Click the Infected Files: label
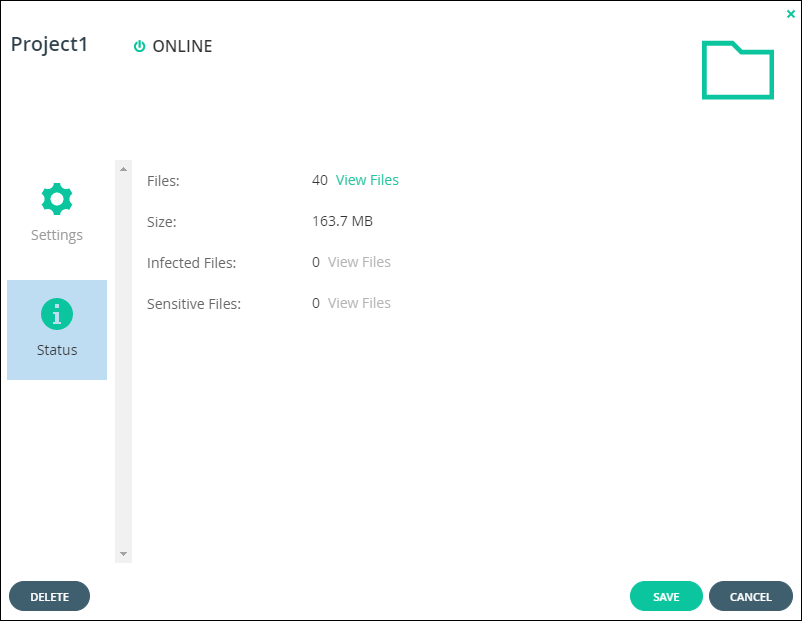 click(x=191, y=263)
